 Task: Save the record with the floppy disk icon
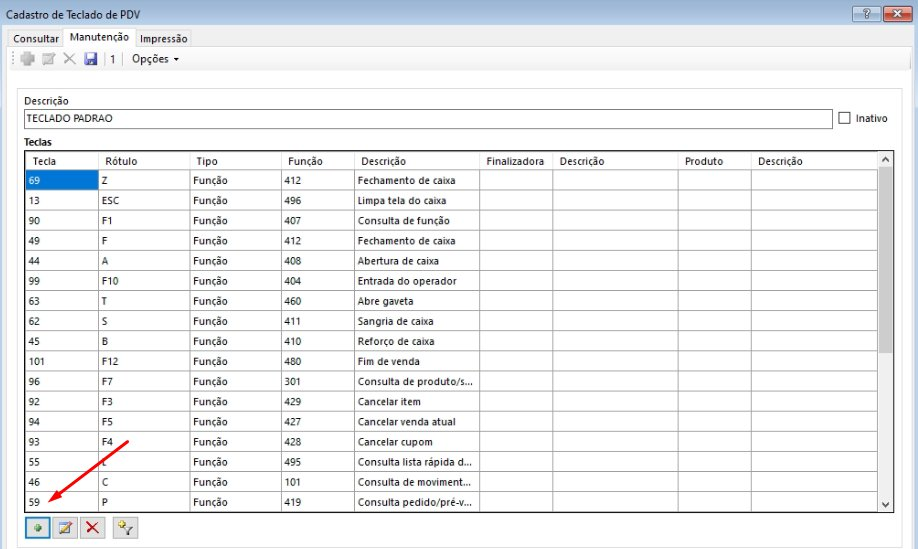click(x=90, y=59)
